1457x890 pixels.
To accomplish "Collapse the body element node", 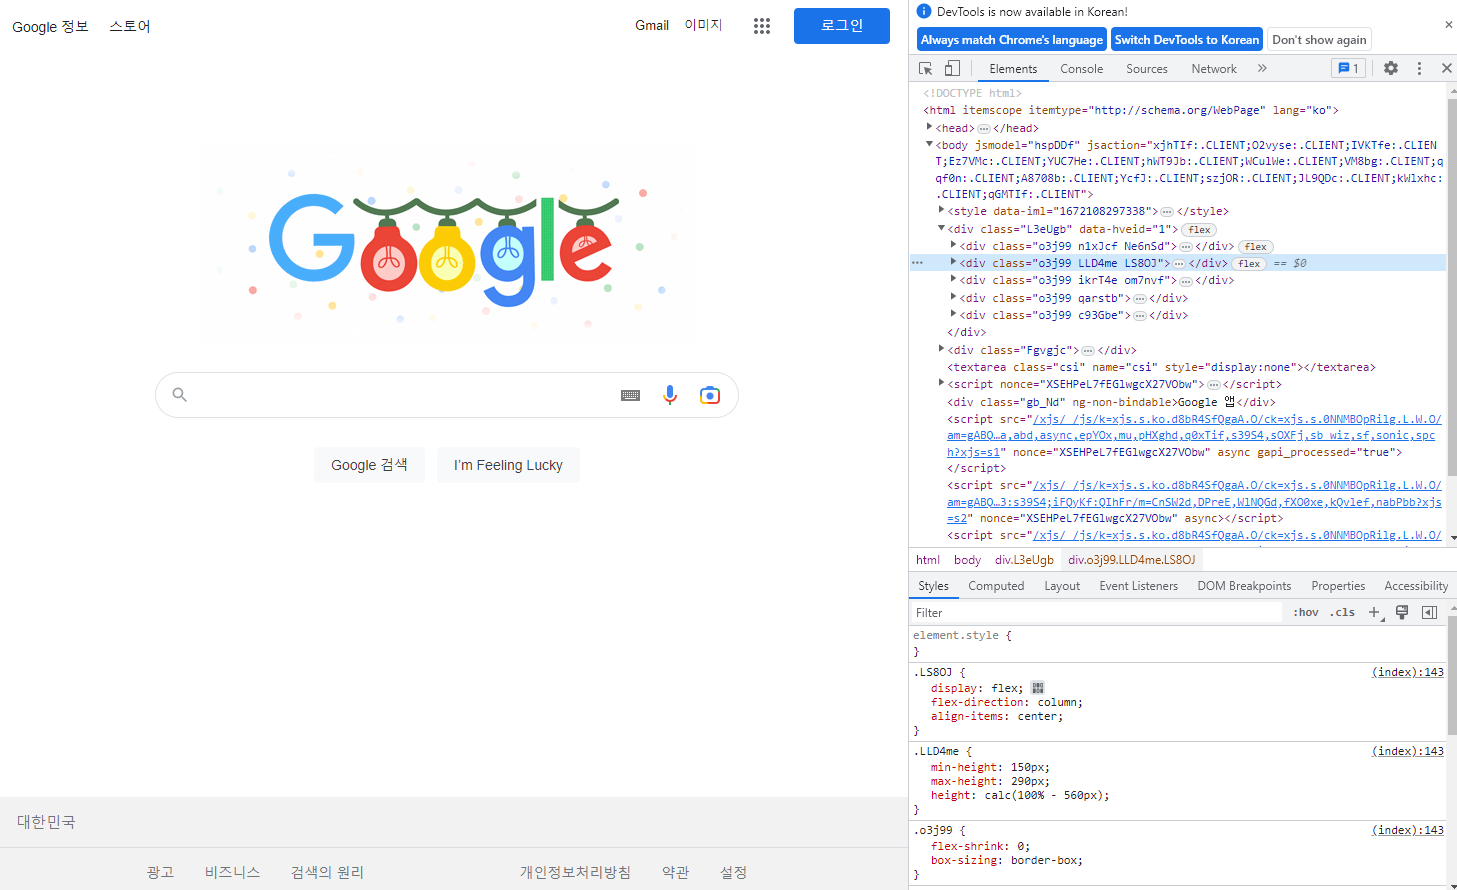I will tap(929, 144).
